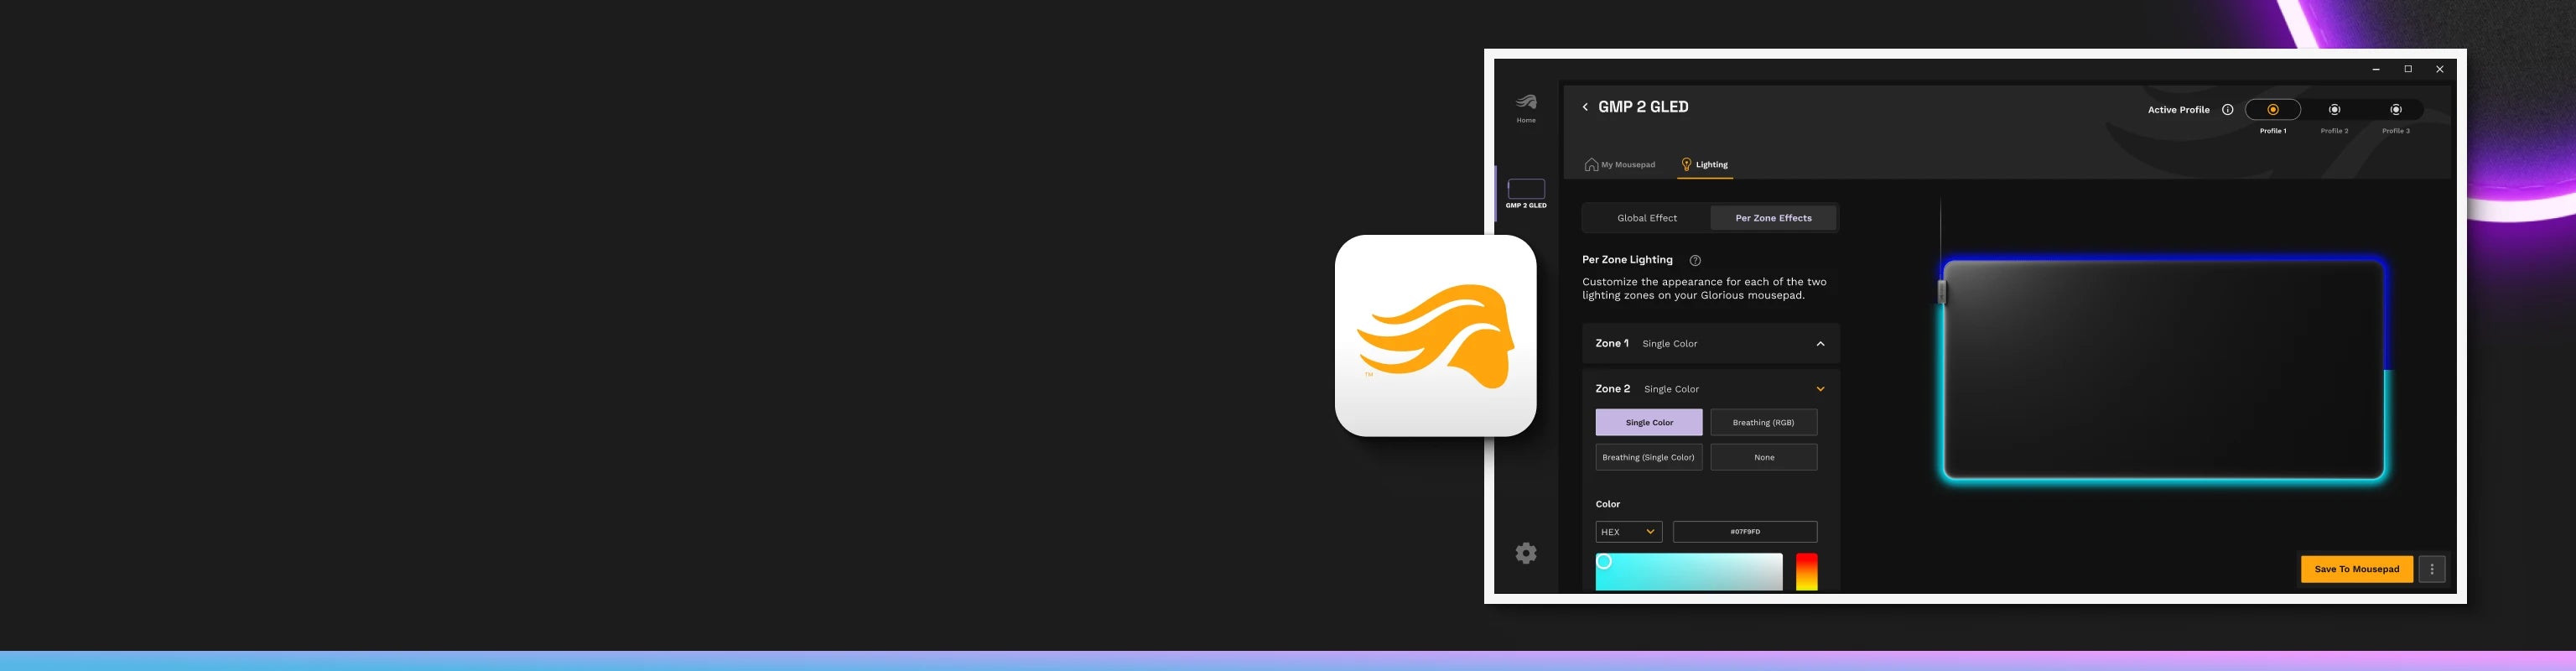2576x671 pixels.
Task: Click the large Glorious Core app logo
Action: tap(1435, 336)
